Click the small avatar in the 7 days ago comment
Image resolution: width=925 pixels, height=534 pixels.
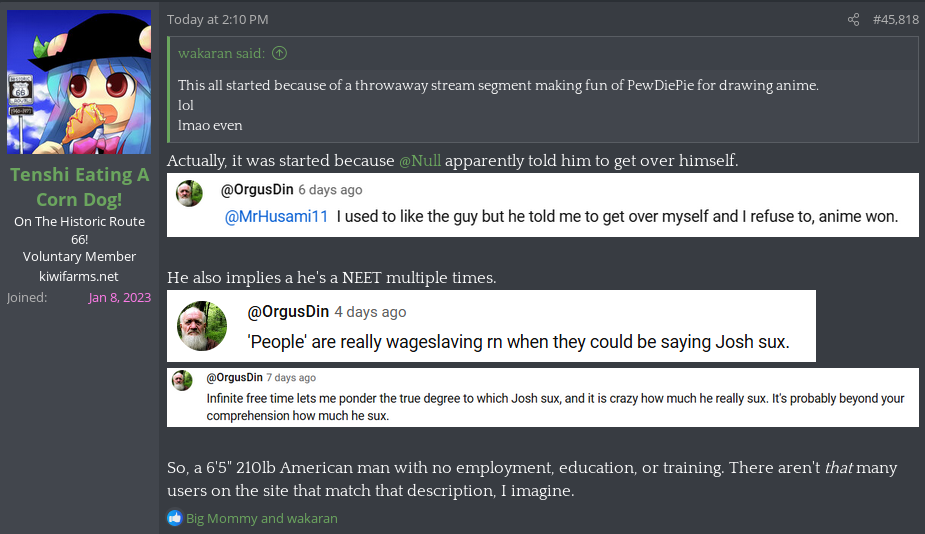pyautogui.click(x=182, y=381)
